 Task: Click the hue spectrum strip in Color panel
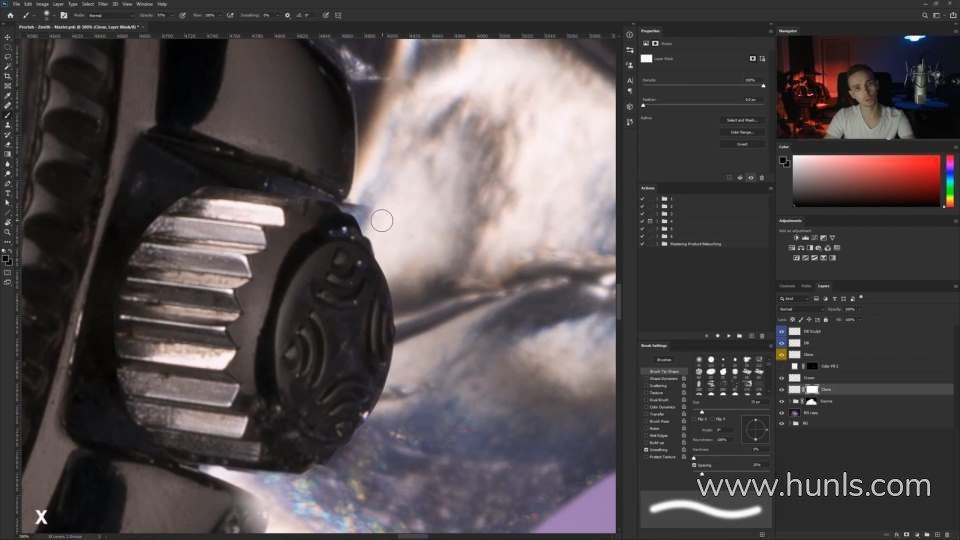click(x=949, y=181)
